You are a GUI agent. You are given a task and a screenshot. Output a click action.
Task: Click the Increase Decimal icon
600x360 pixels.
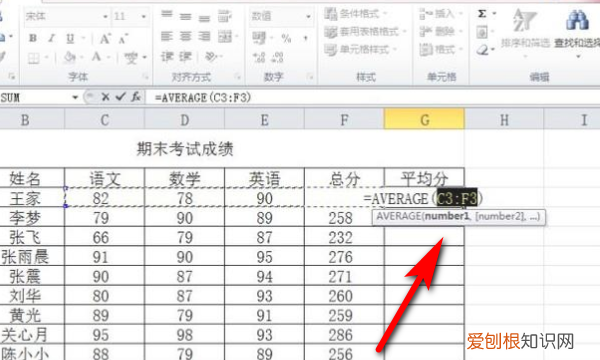coord(259,57)
